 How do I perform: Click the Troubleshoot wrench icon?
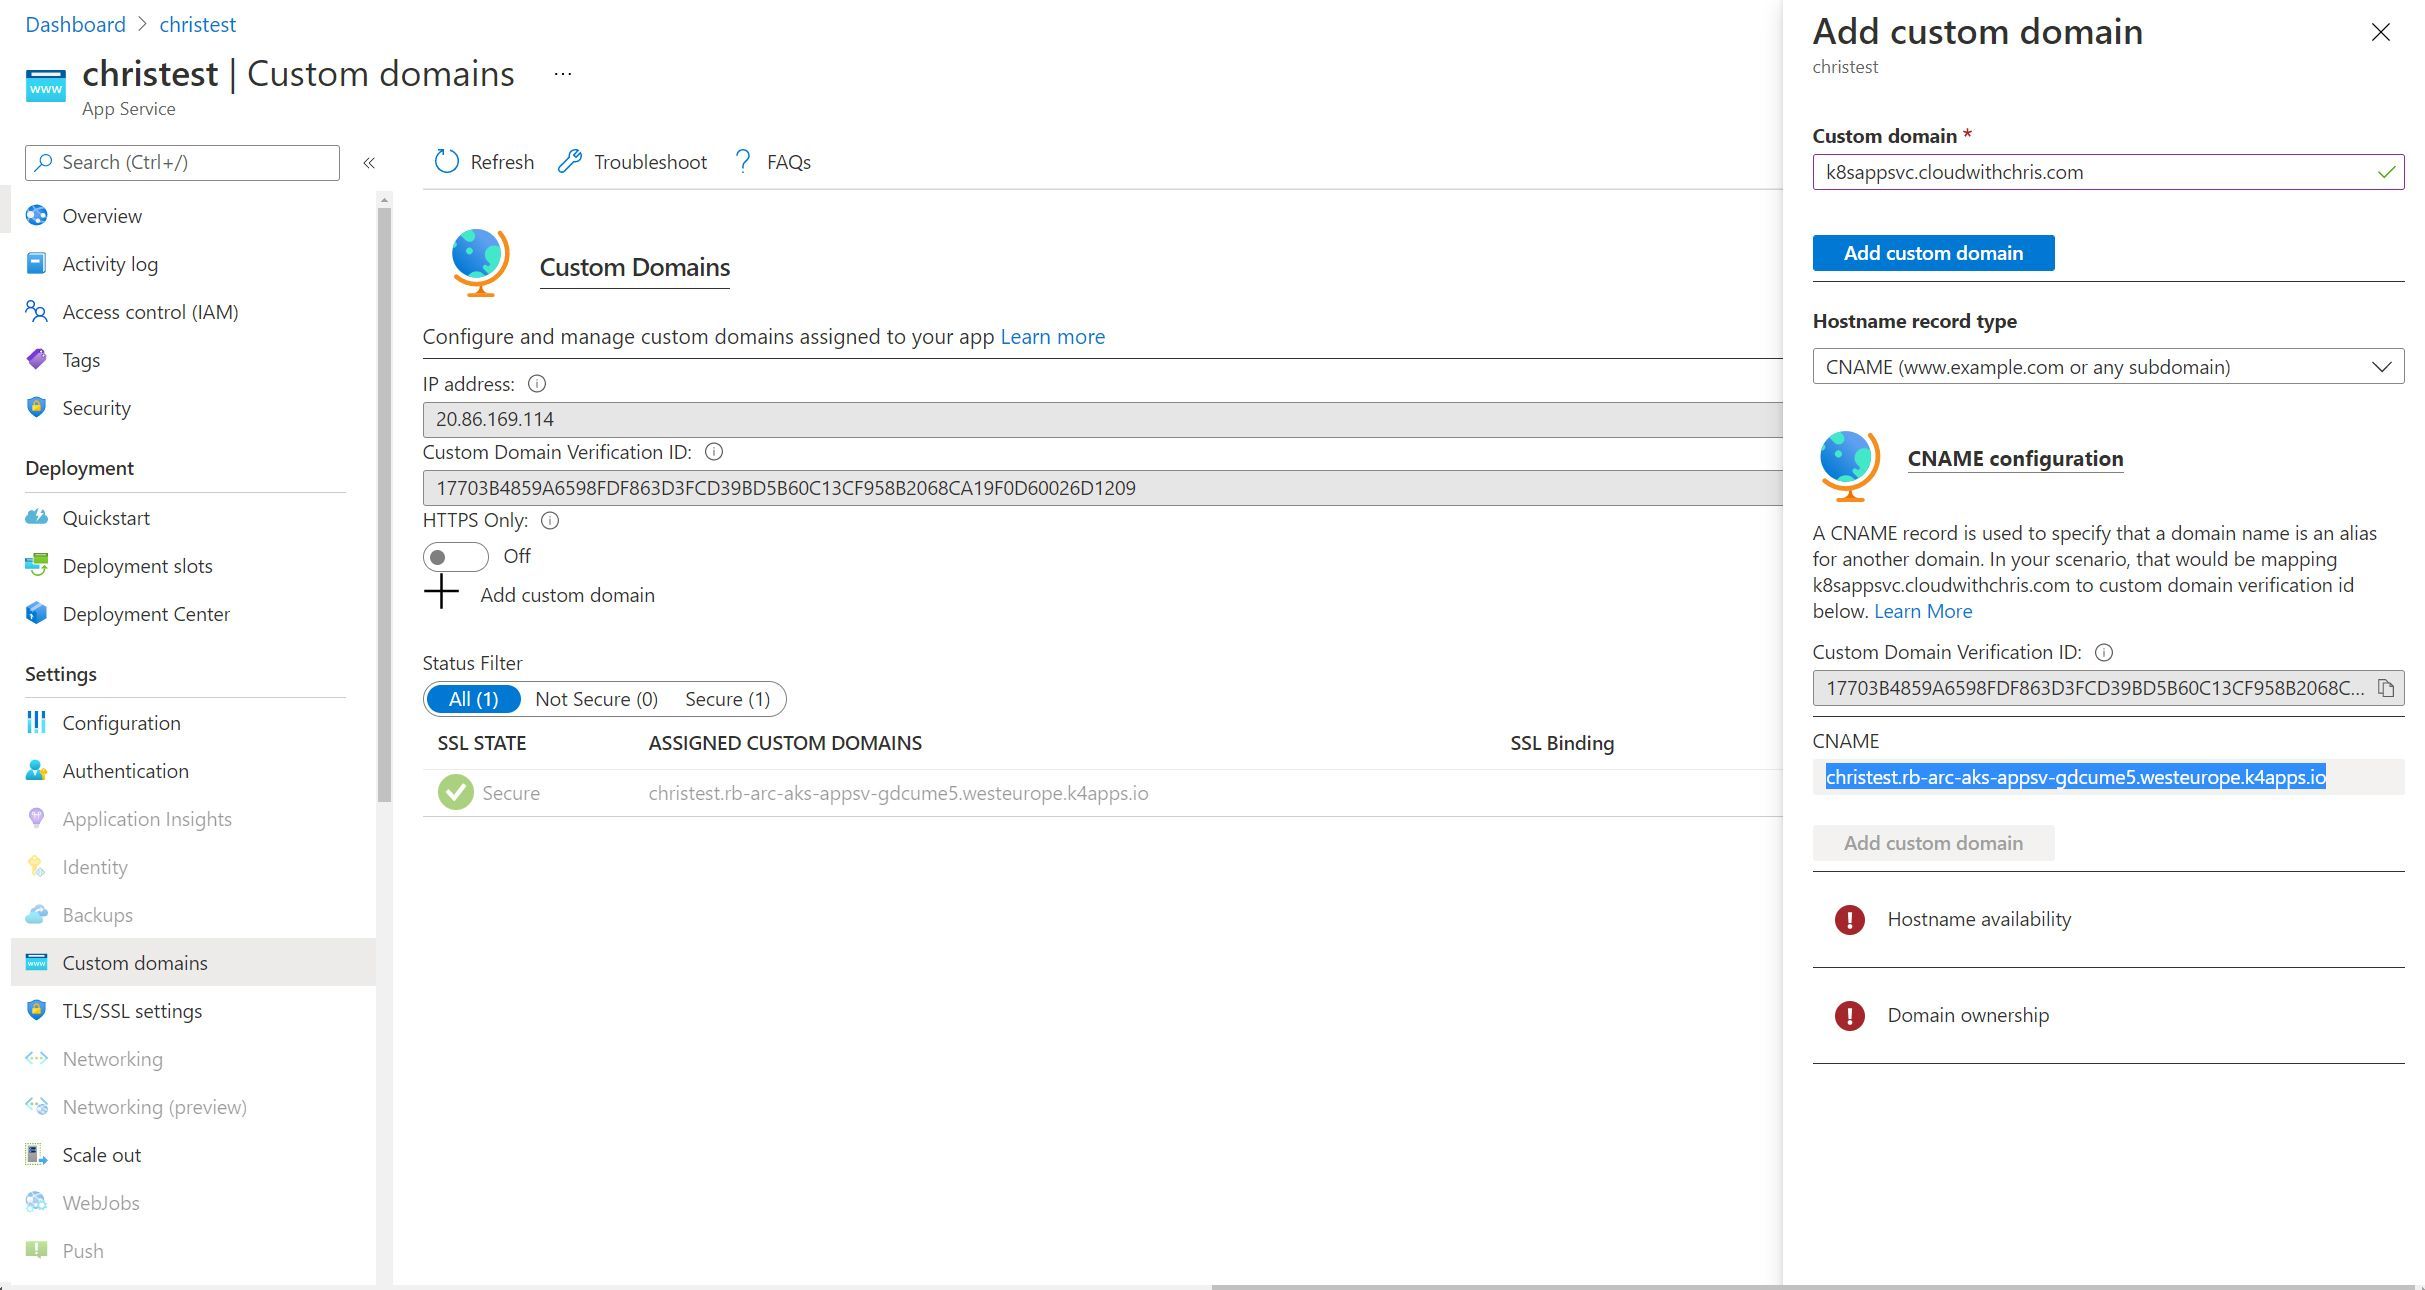(570, 162)
